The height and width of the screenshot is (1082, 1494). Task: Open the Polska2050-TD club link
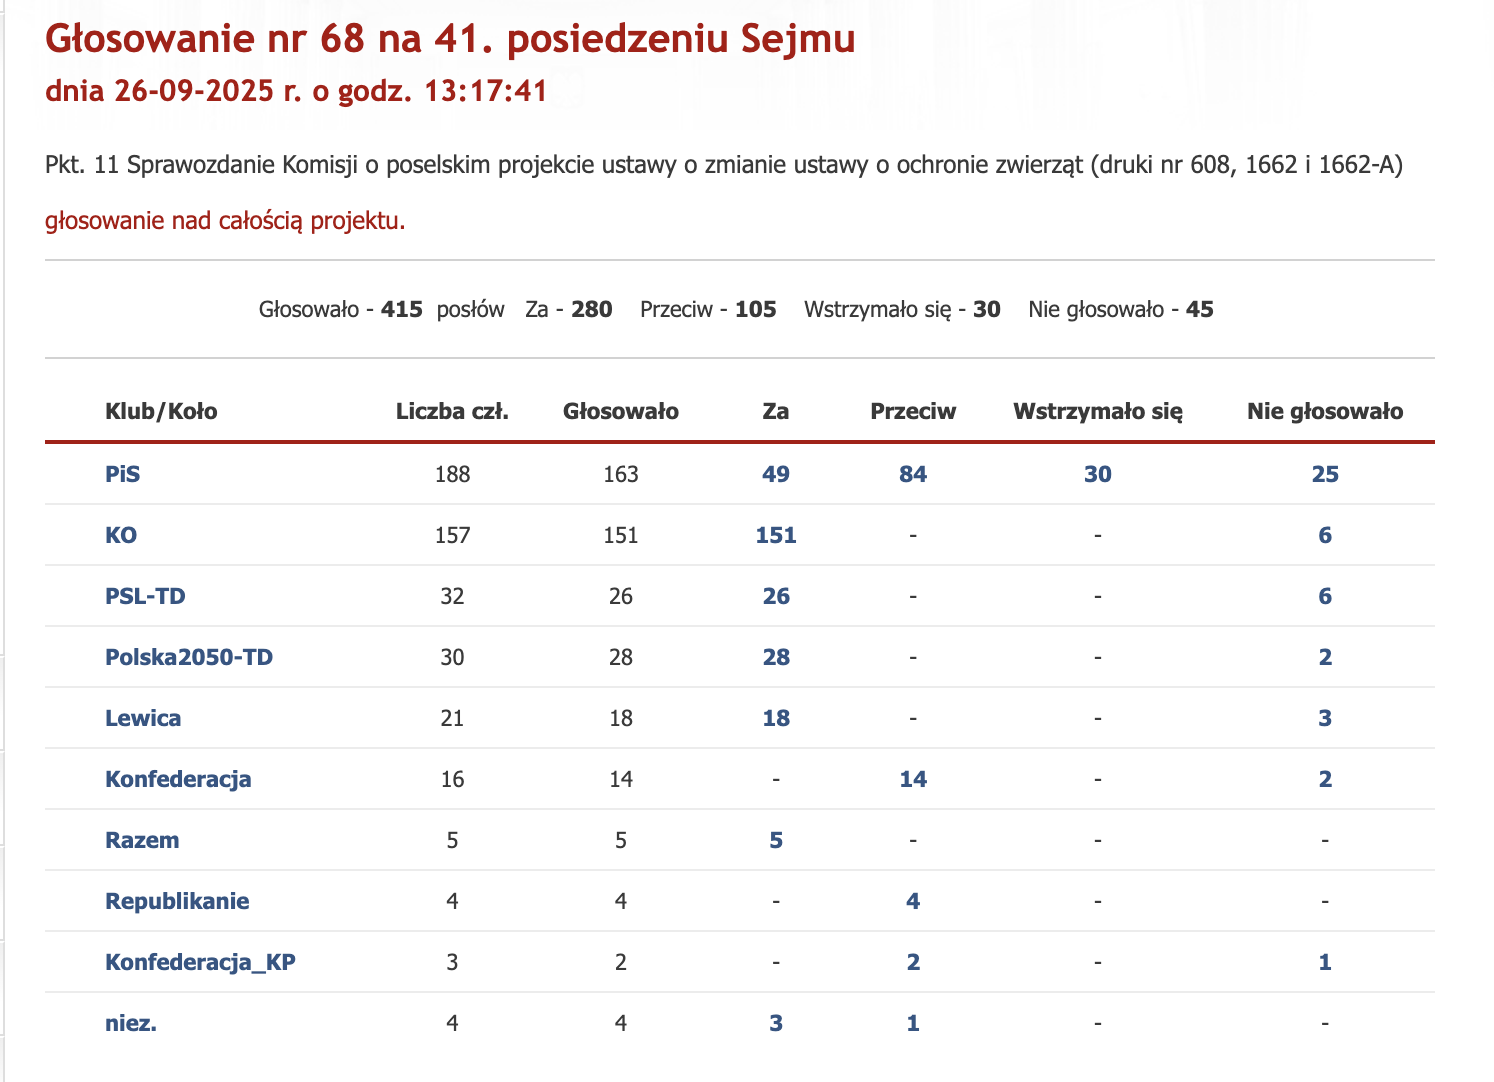click(189, 657)
